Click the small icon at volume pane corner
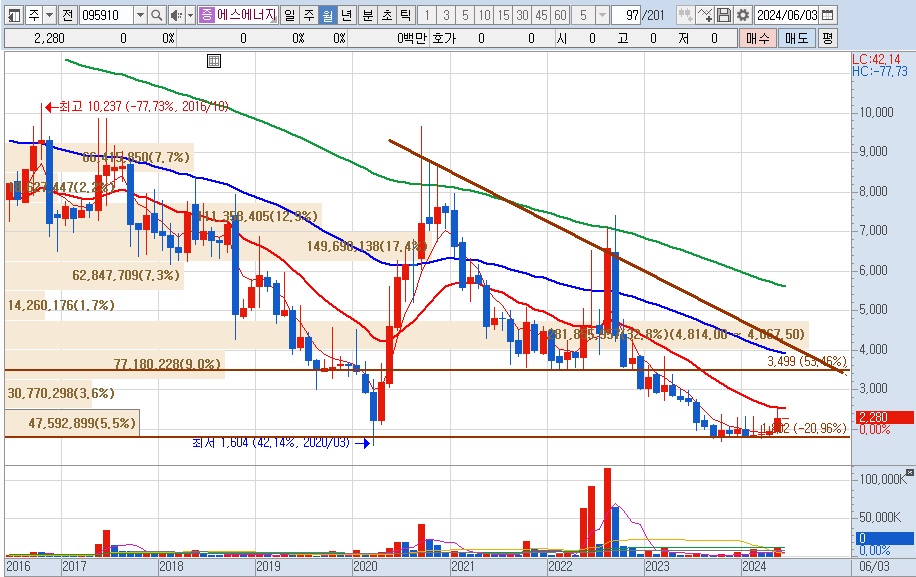The width and height of the screenshot is (916, 577). [910, 472]
